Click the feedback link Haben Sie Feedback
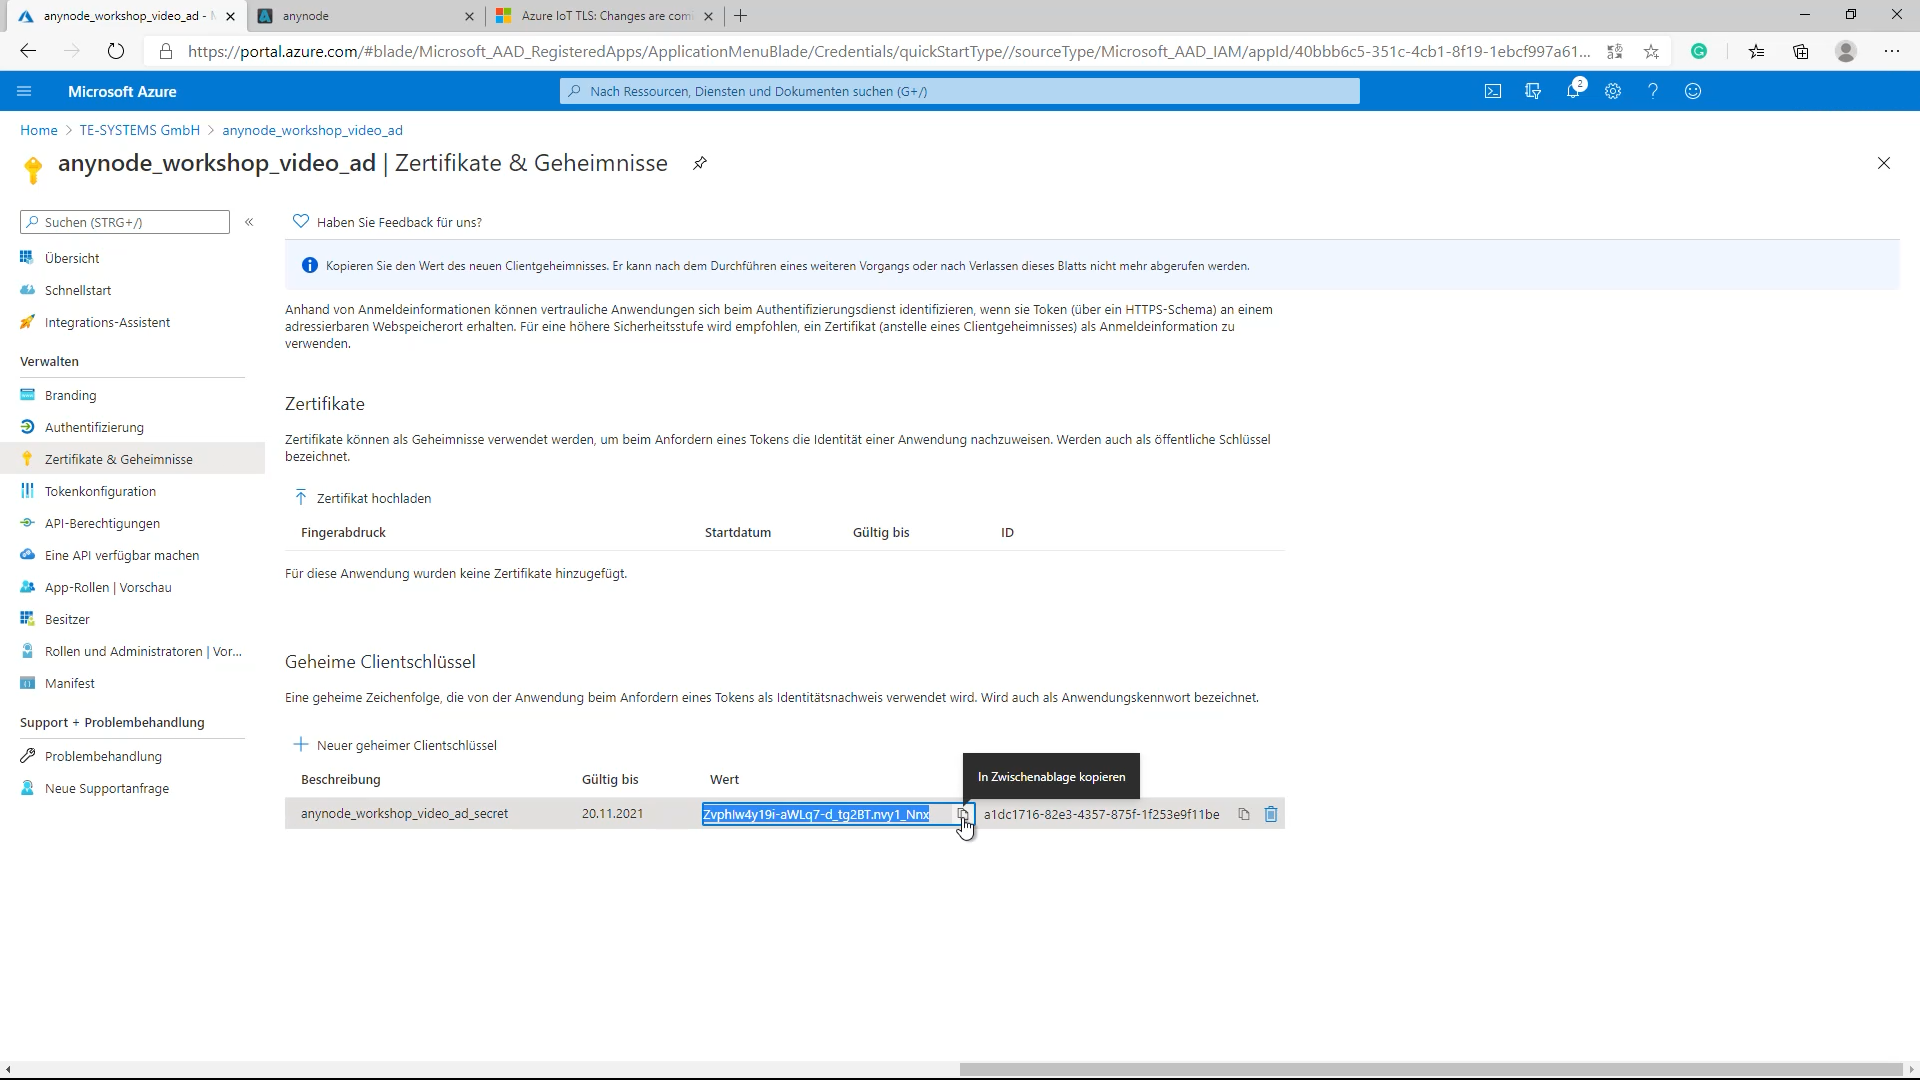 [x=387, y=222]
